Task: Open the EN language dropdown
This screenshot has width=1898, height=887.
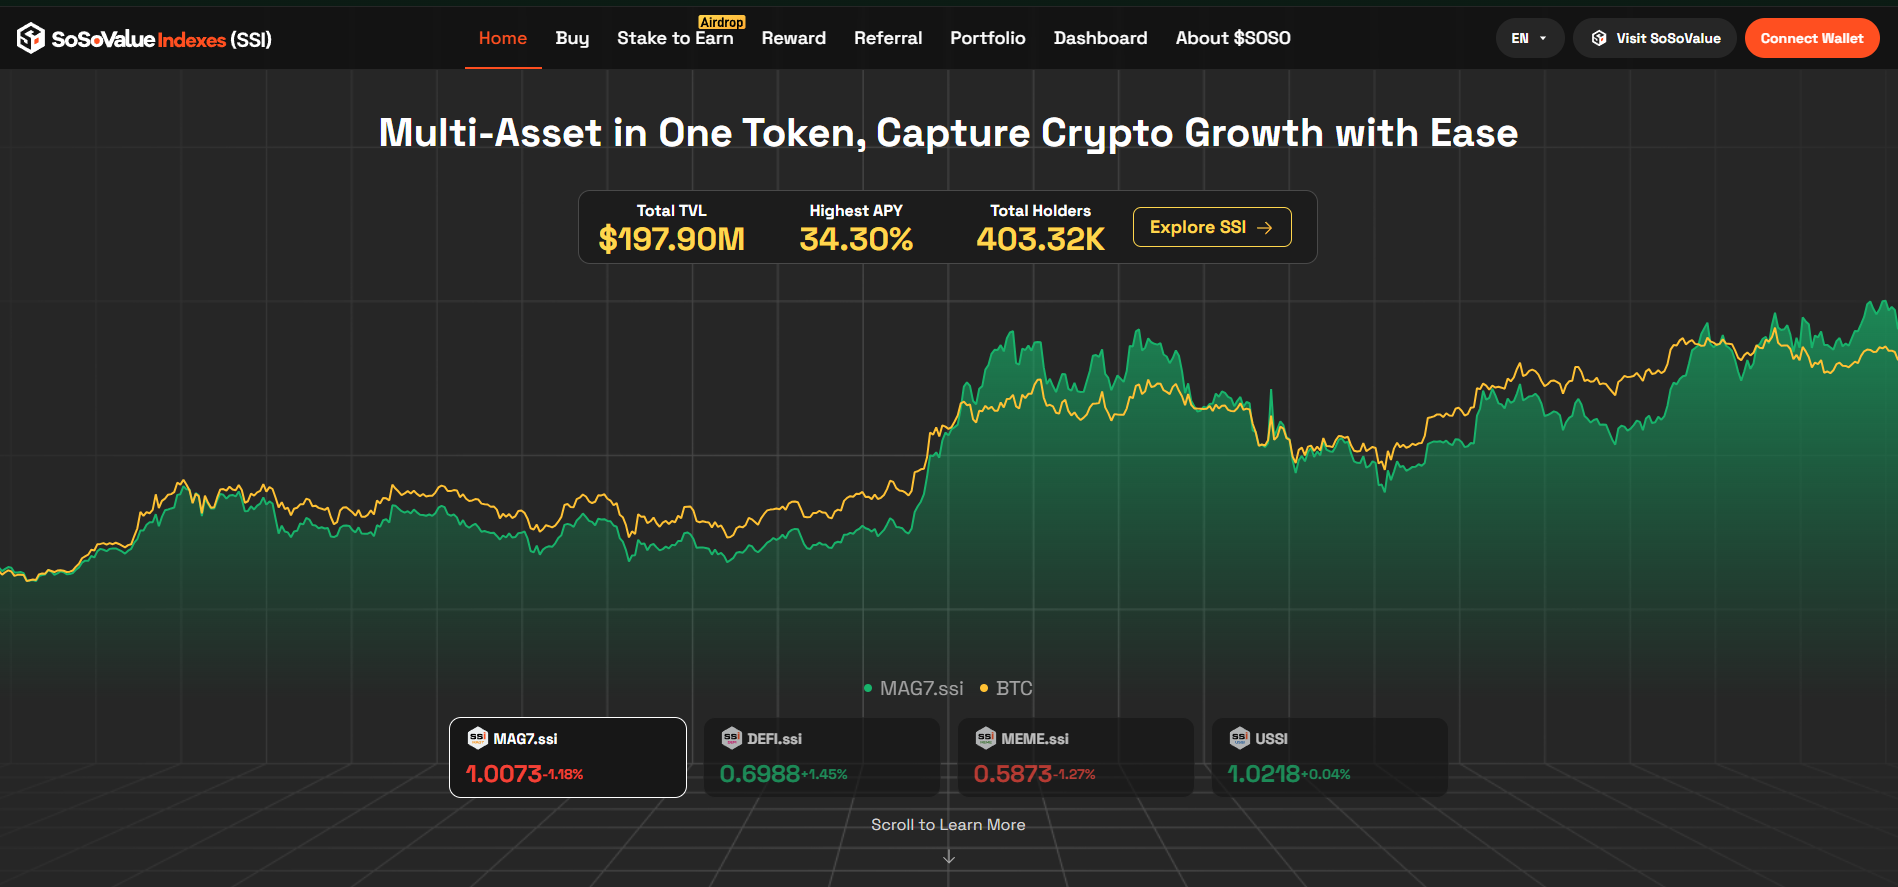Action: click(1529, 38)
